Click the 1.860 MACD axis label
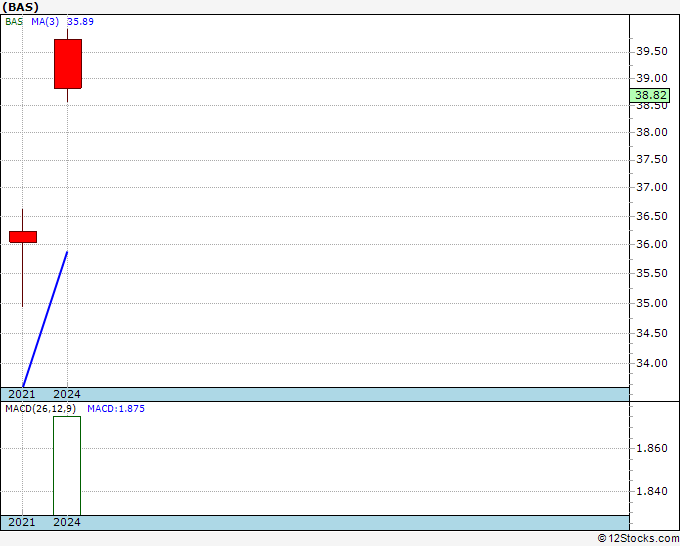 (x=651, y=448)
